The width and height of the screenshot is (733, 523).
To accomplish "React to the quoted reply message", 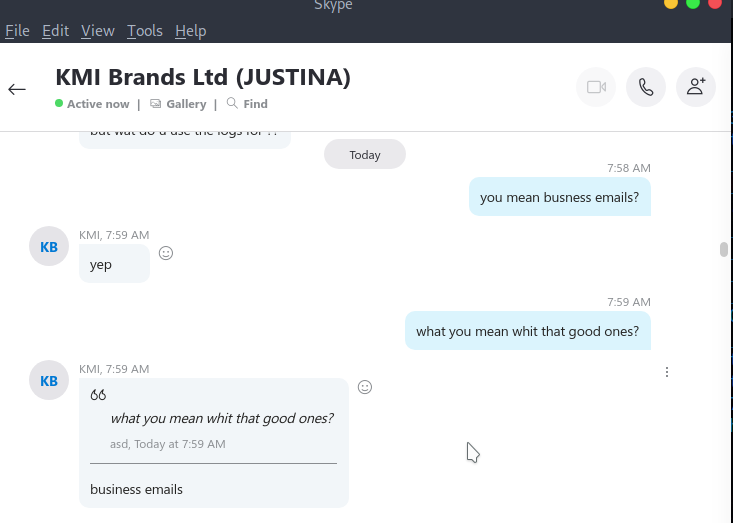I will (365, 387).
